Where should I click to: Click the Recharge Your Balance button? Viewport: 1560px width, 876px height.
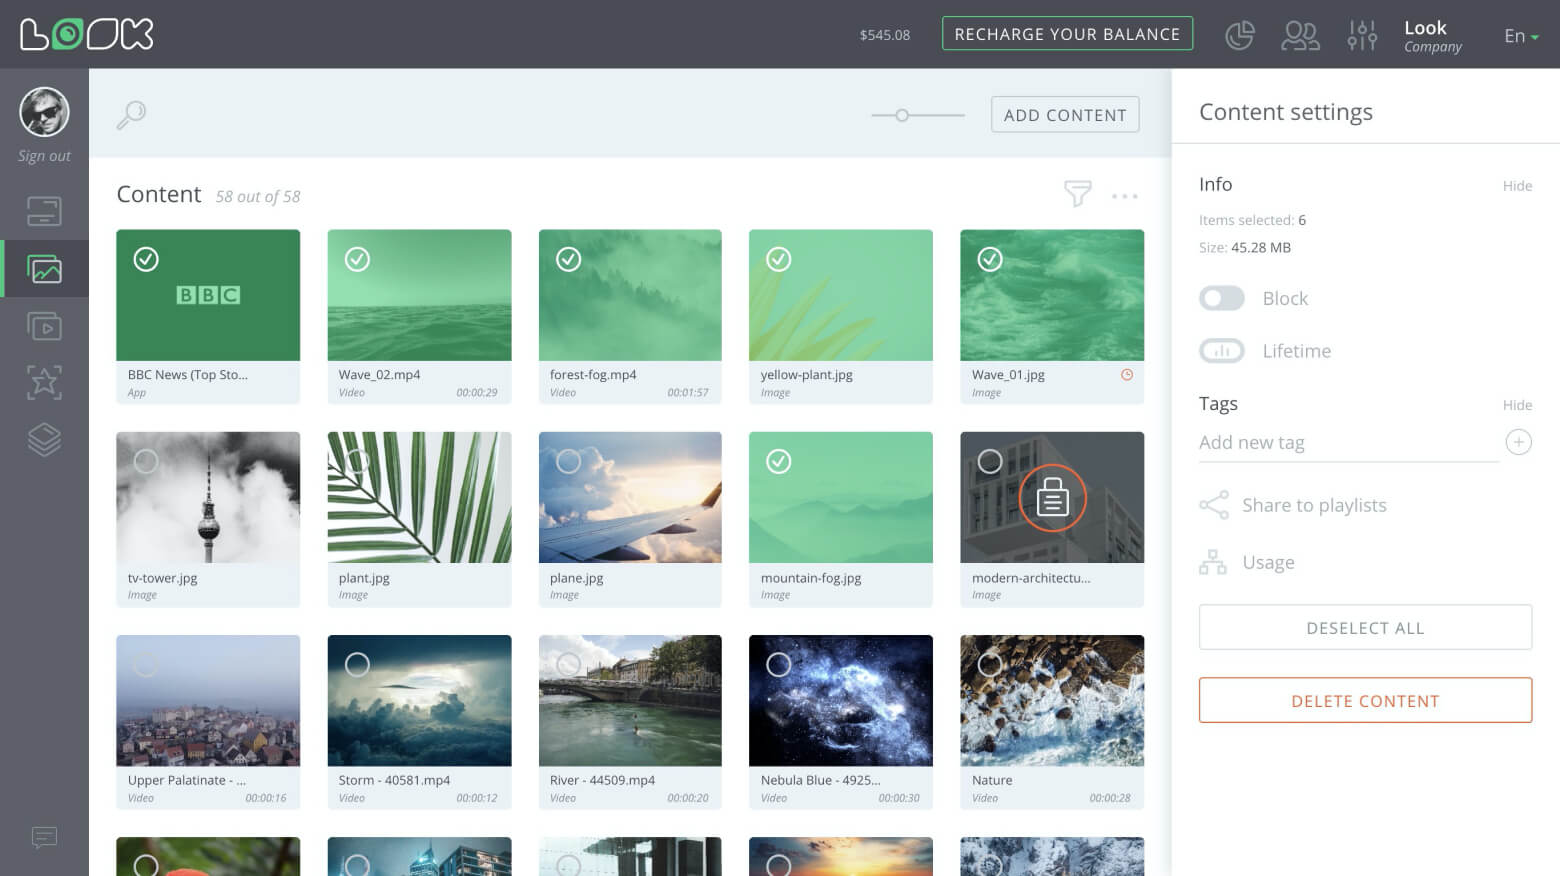[1067, 34]
